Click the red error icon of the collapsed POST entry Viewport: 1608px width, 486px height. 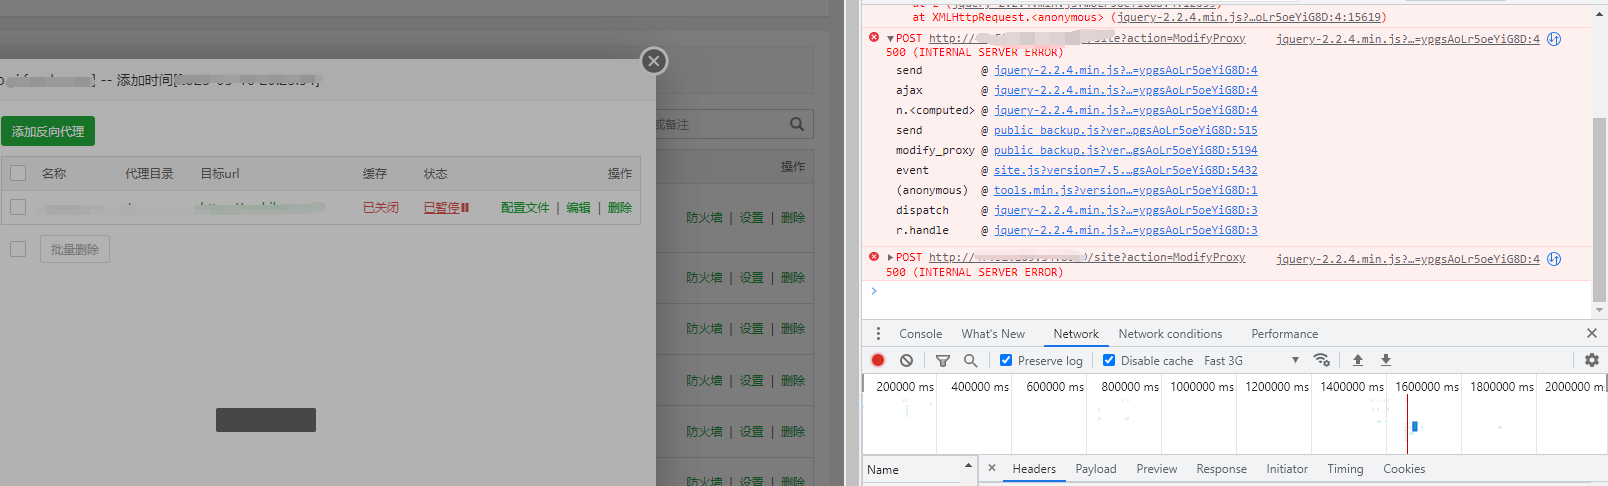tap(874, 257)
